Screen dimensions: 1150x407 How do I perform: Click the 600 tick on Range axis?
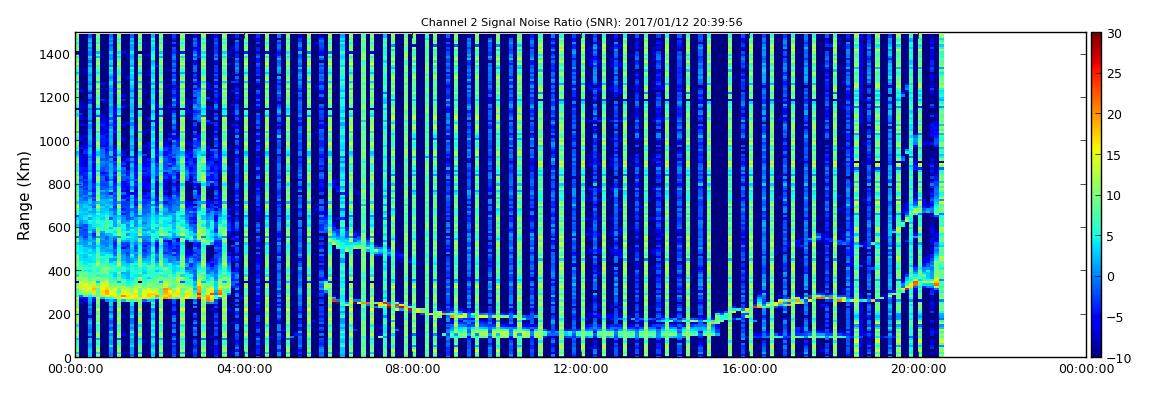click(x=59, y=227)
